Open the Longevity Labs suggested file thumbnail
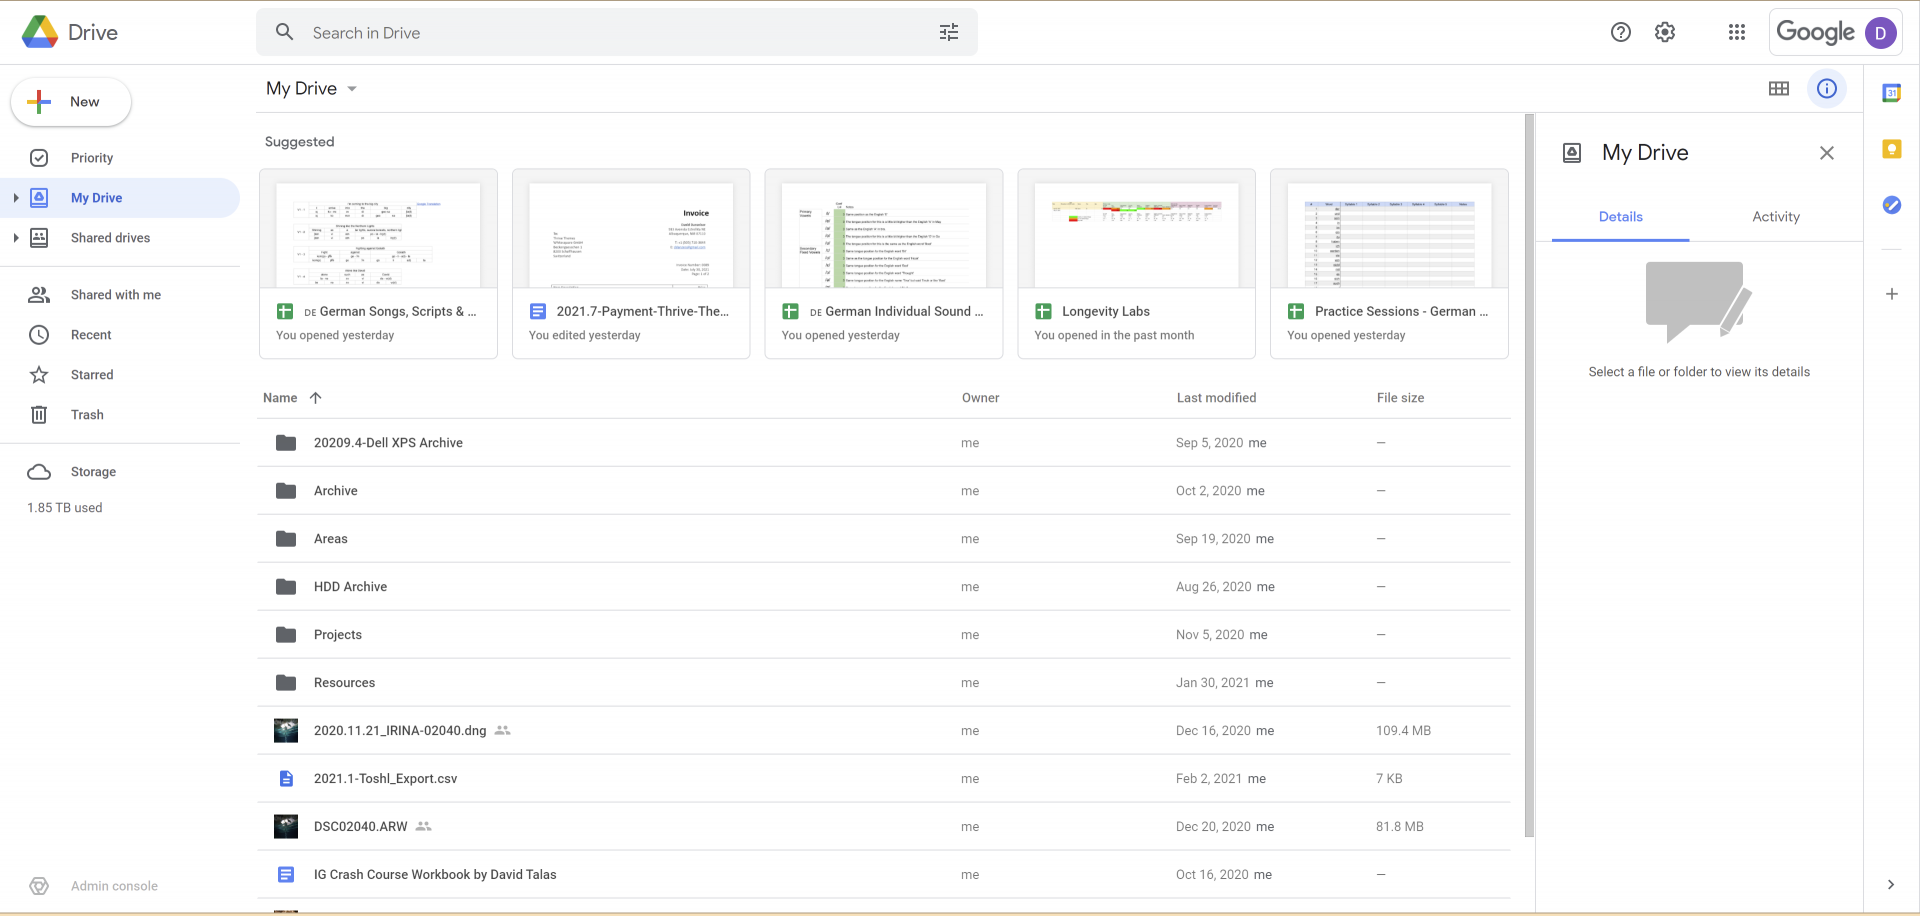 tap(1136, 235)
